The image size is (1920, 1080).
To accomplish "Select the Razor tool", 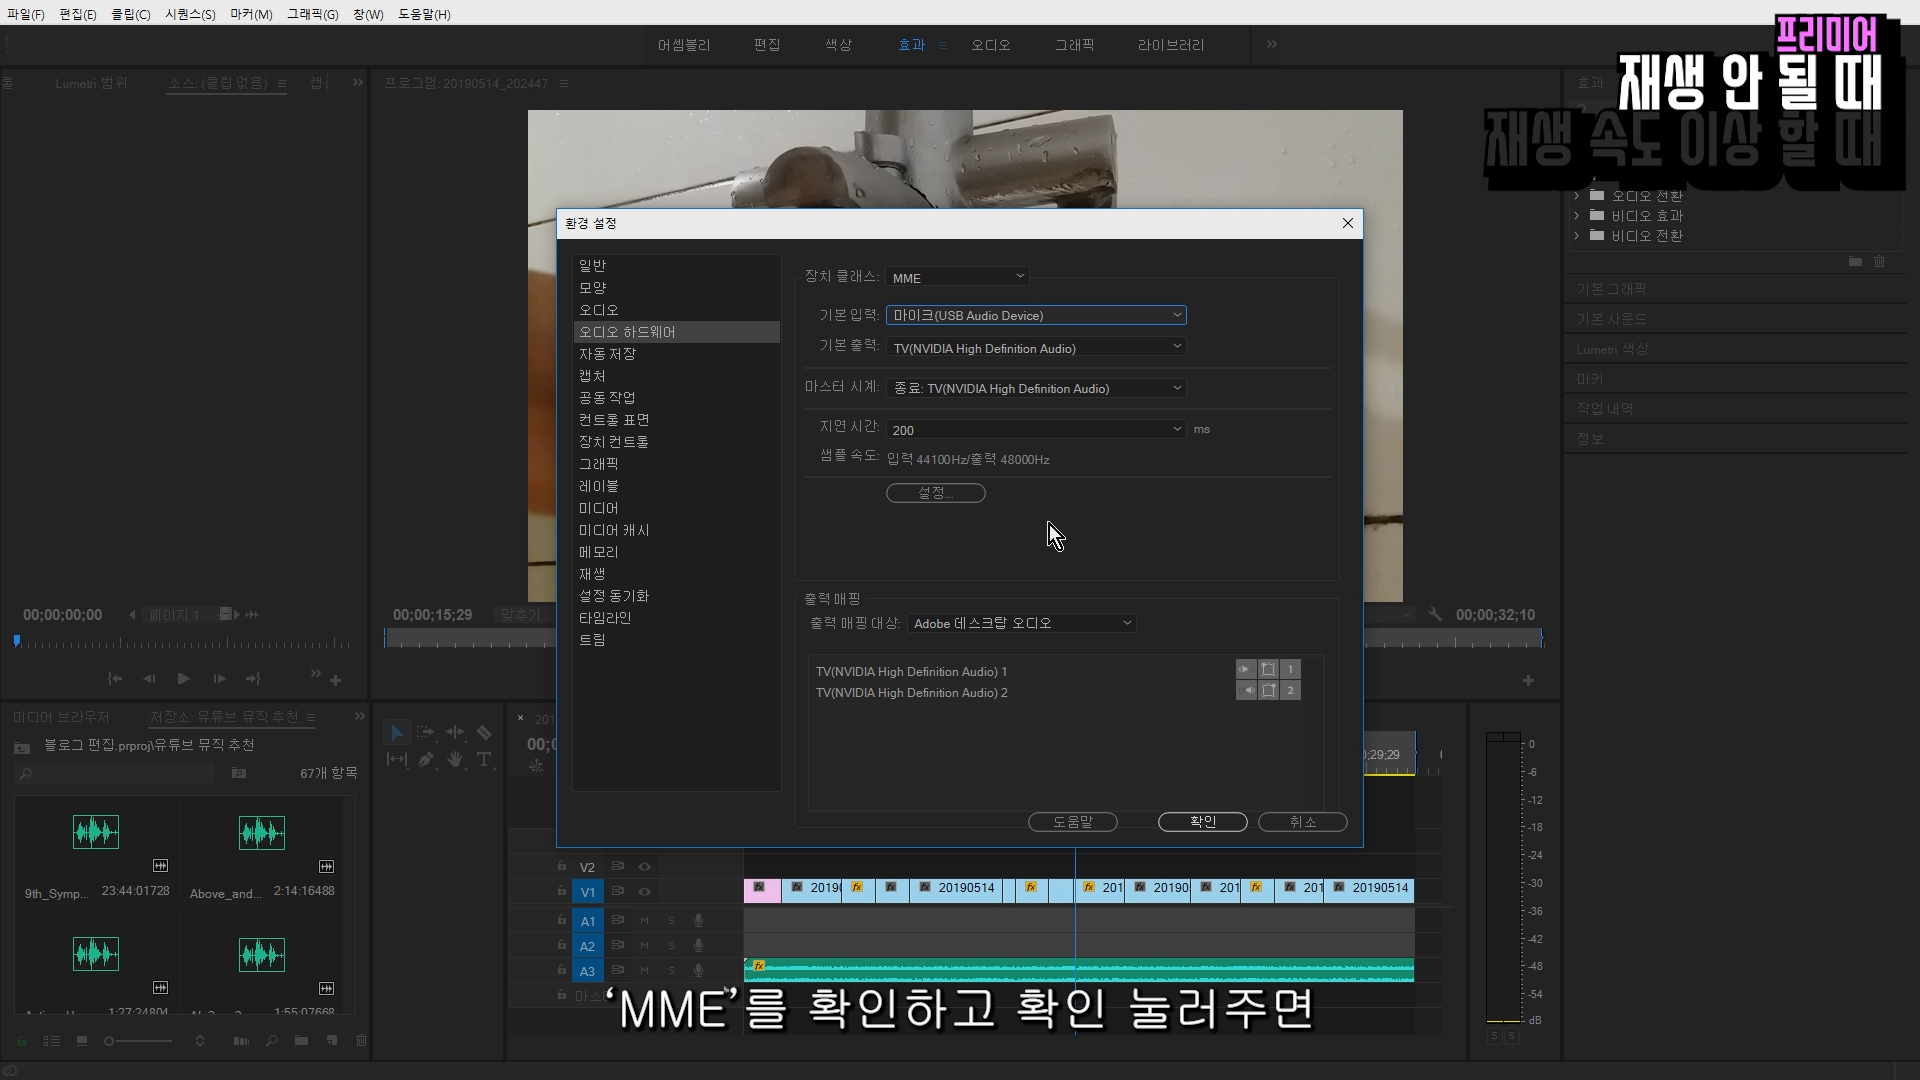I will tap(484, 733).
